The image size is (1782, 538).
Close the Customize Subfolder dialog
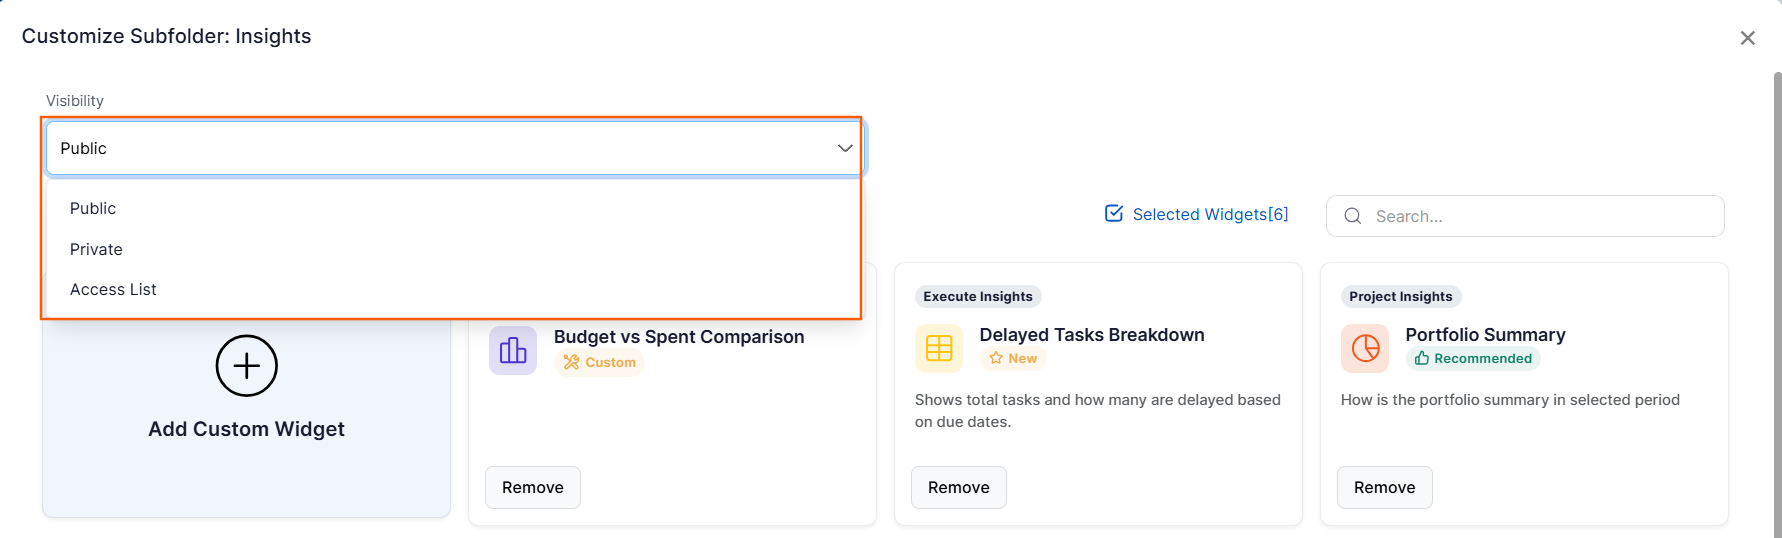coord(1748,38)
